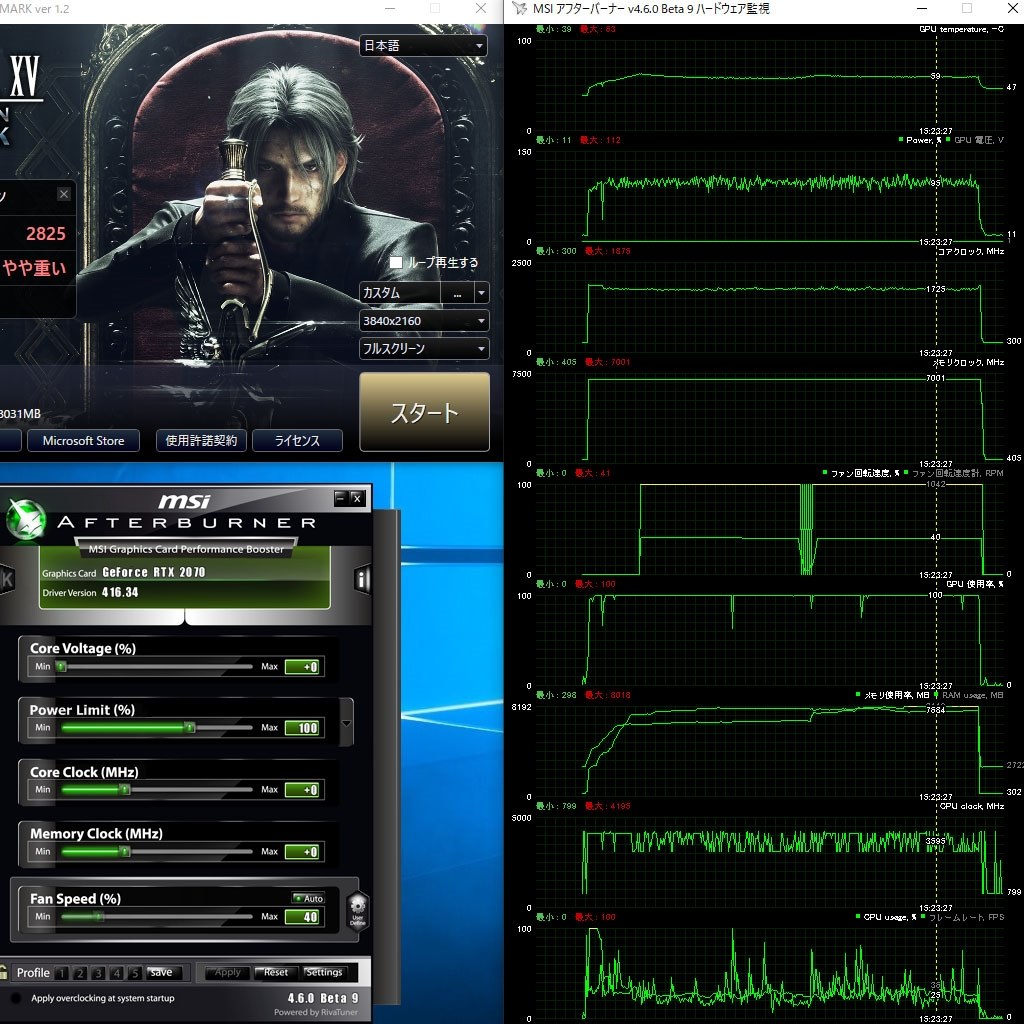Image resolution: width=1024 pixels, height=1024 pixels.
Task: Open the Microsoft Store button
Action: point(84,441)
